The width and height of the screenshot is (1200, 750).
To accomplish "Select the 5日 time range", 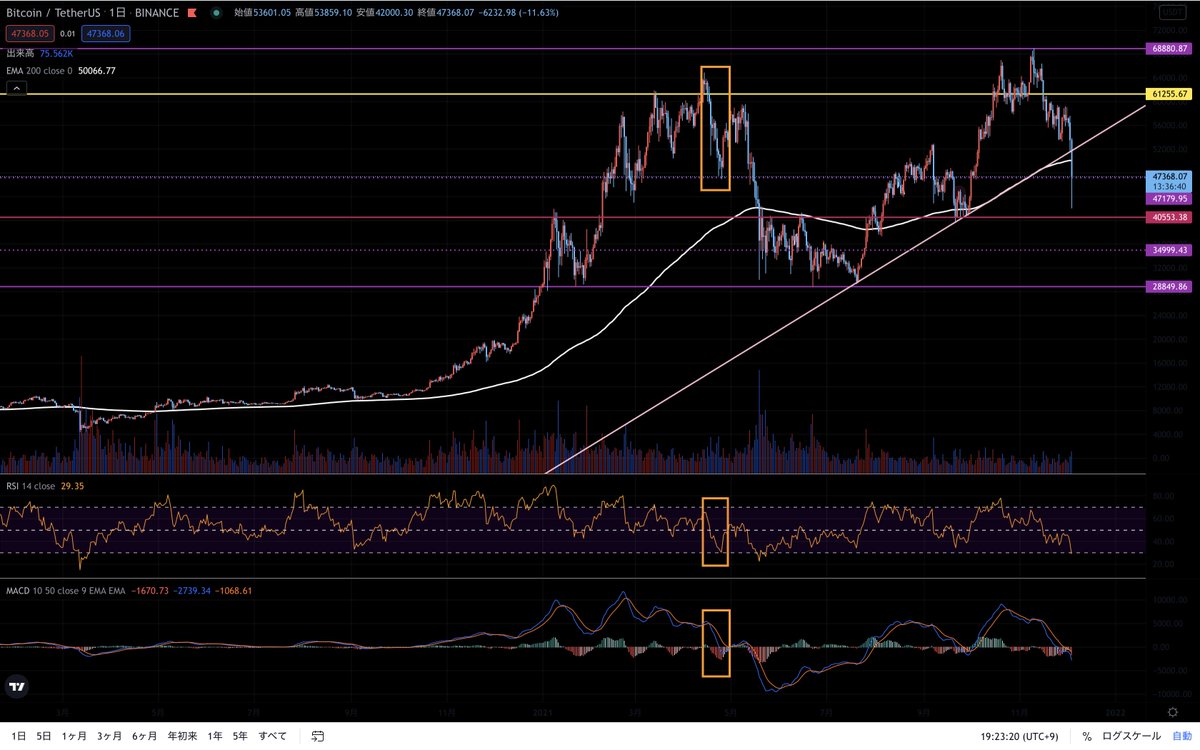I will pyautogui.click(x=43, y=736).
